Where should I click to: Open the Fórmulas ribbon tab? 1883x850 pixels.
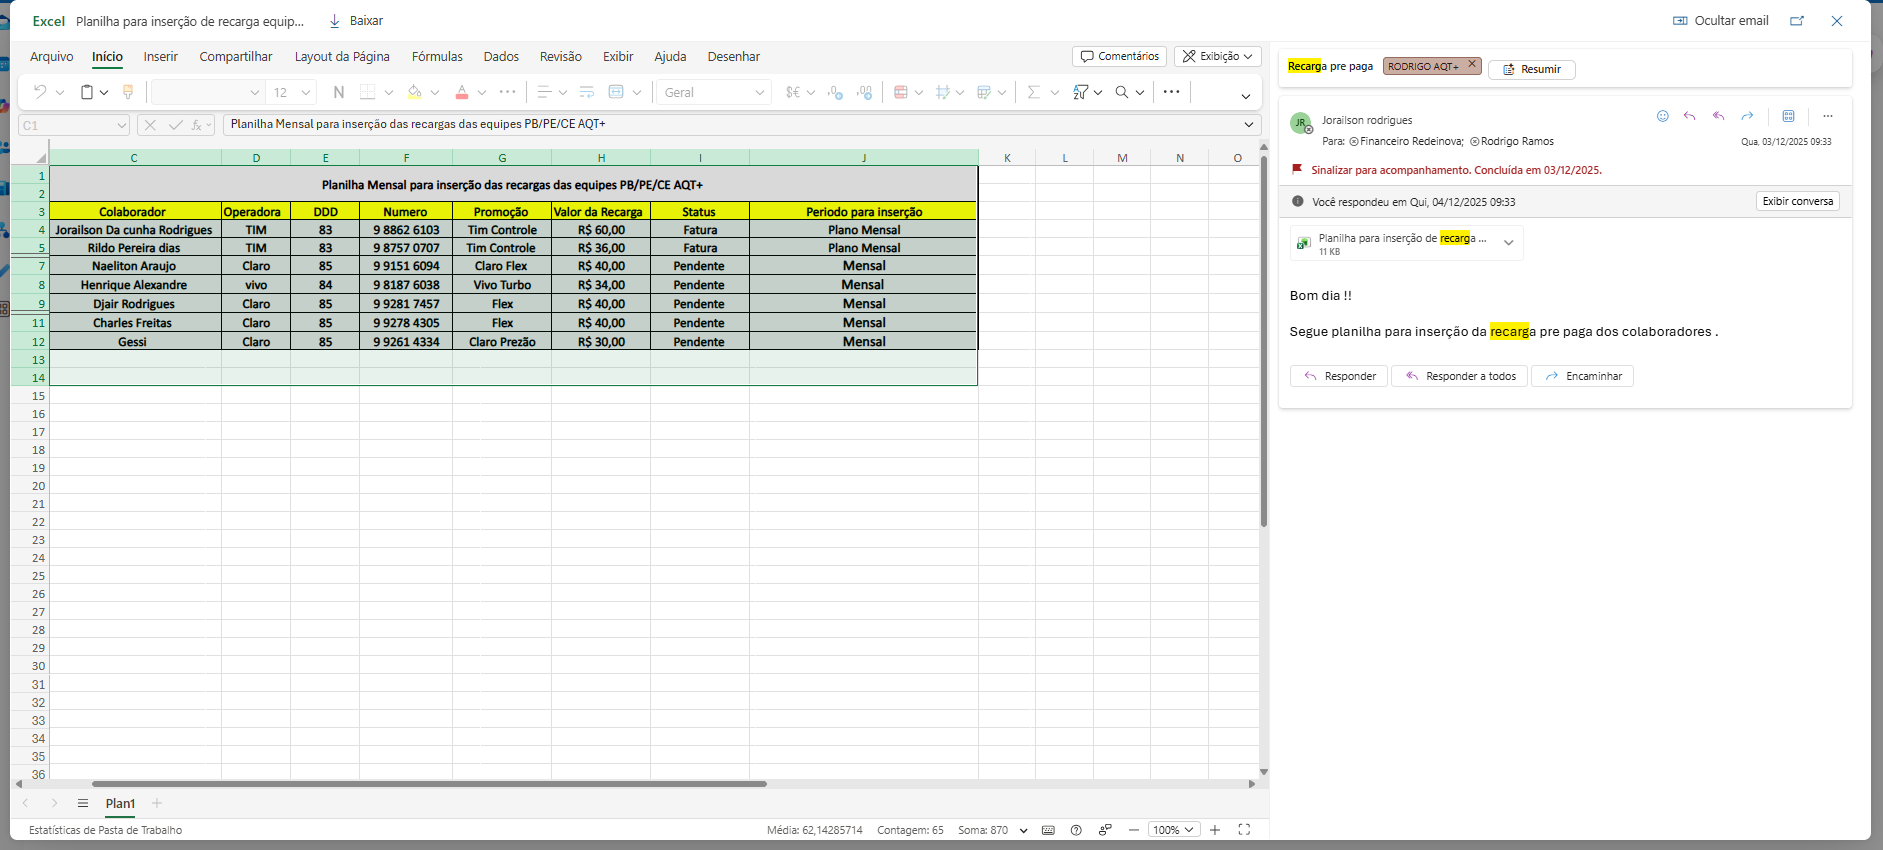(x=437, y=57)
